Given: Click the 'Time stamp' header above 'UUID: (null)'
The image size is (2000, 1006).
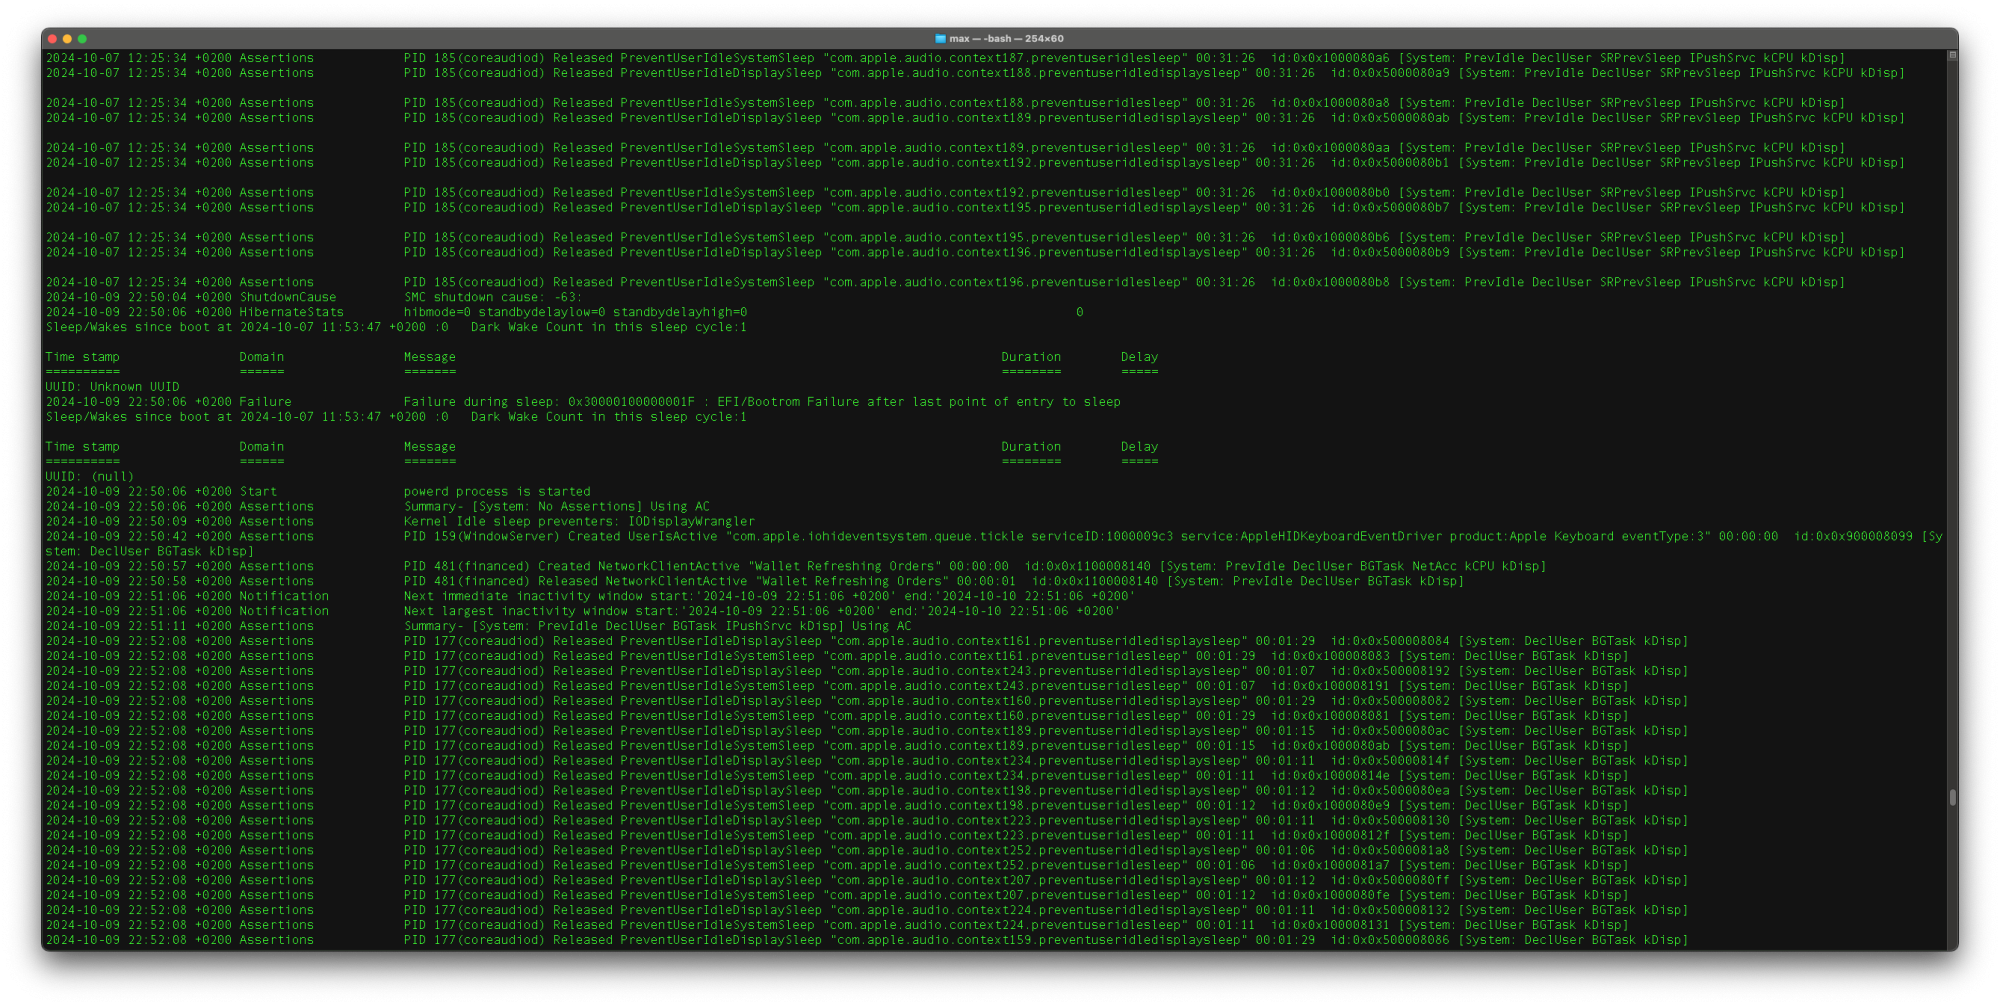Looking at the screenshot, I should (x=83, y=447).
